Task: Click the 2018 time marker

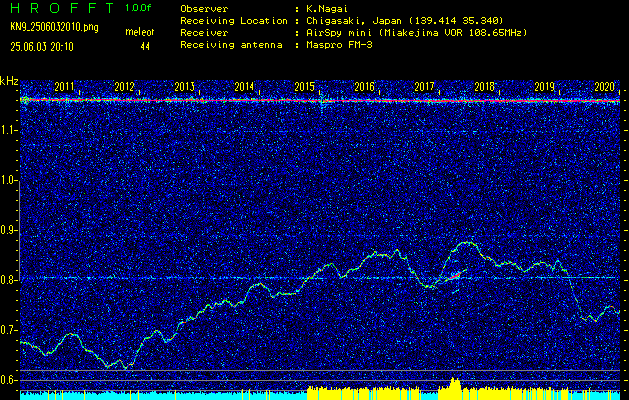Action: [485, 87]
